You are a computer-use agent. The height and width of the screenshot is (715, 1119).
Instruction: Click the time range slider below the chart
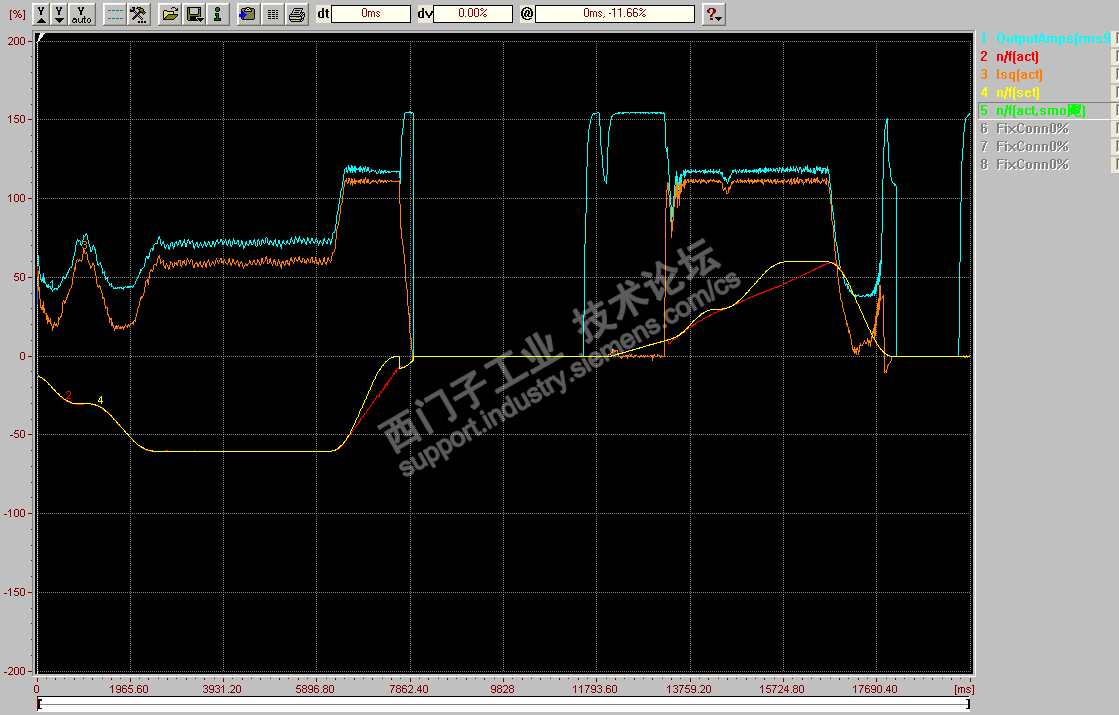(x=504, y=704)
